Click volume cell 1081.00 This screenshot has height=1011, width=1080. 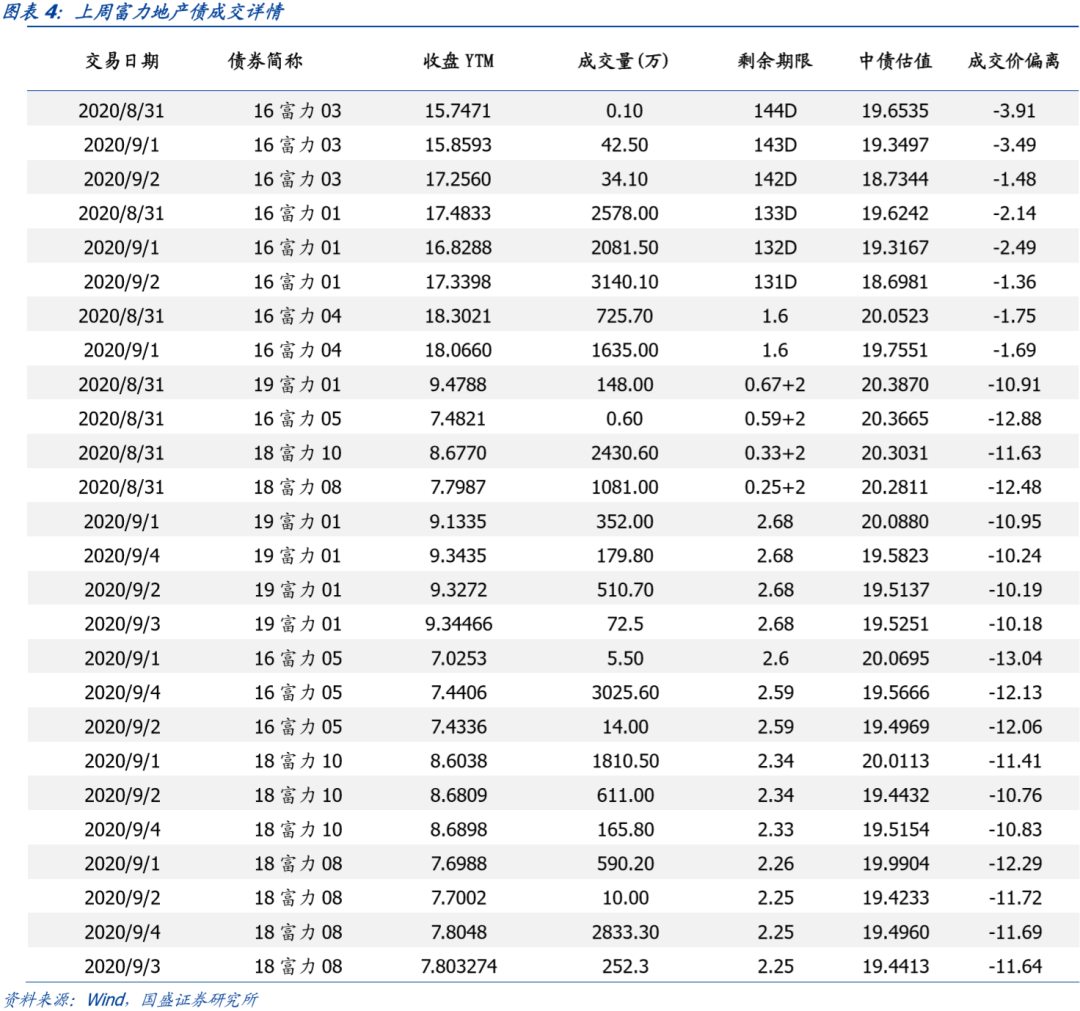coord(625,488)
